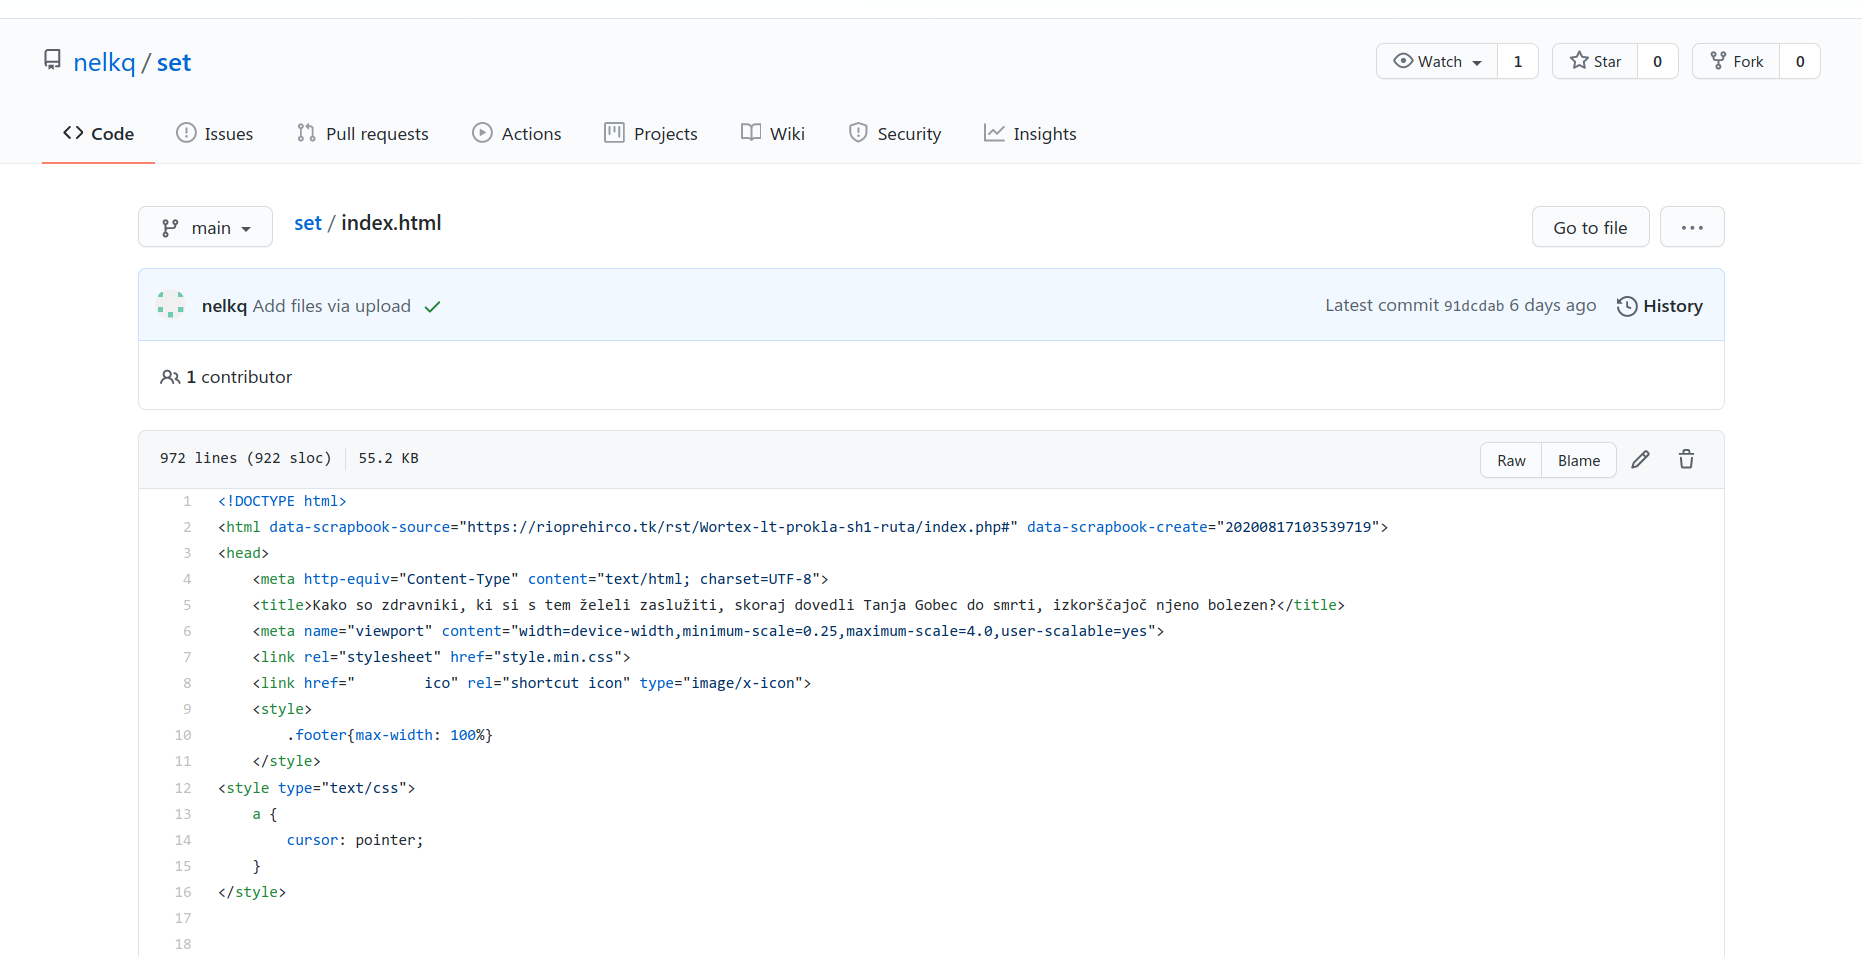Go to the Insights tab

[x=1030, y=133]
